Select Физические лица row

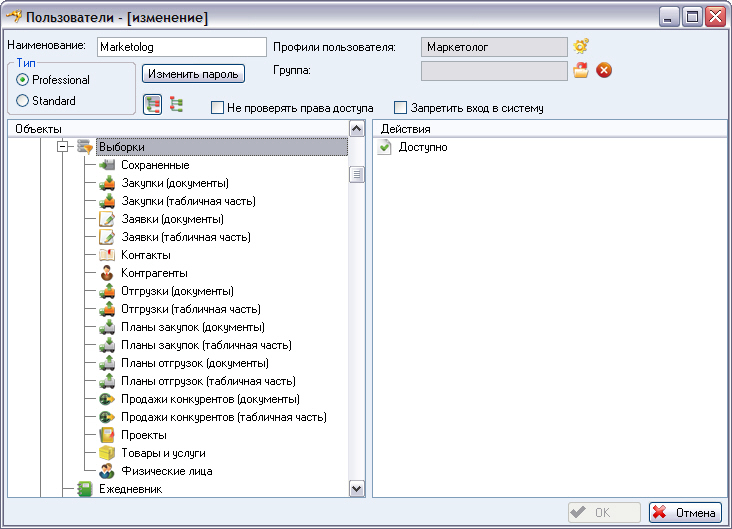[167, 471]
